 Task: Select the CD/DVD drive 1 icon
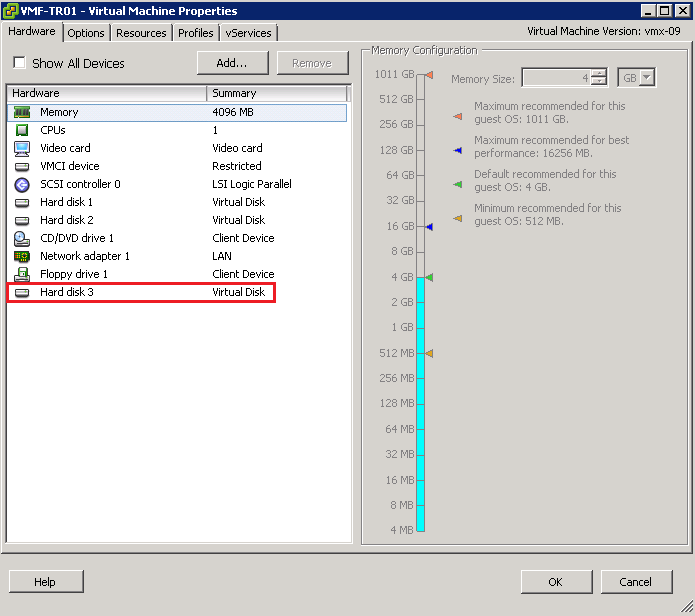[x=22, y=239]
